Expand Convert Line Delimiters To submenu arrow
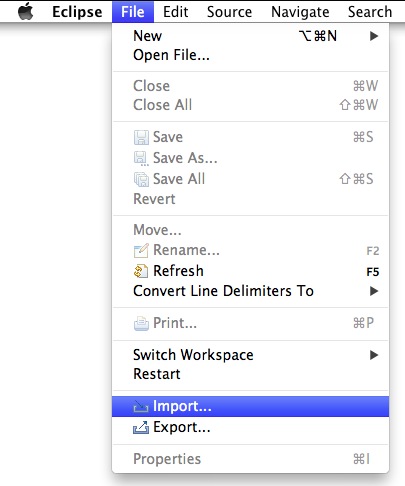The height and width of the screenshot is (486, 405). [374, 291]
